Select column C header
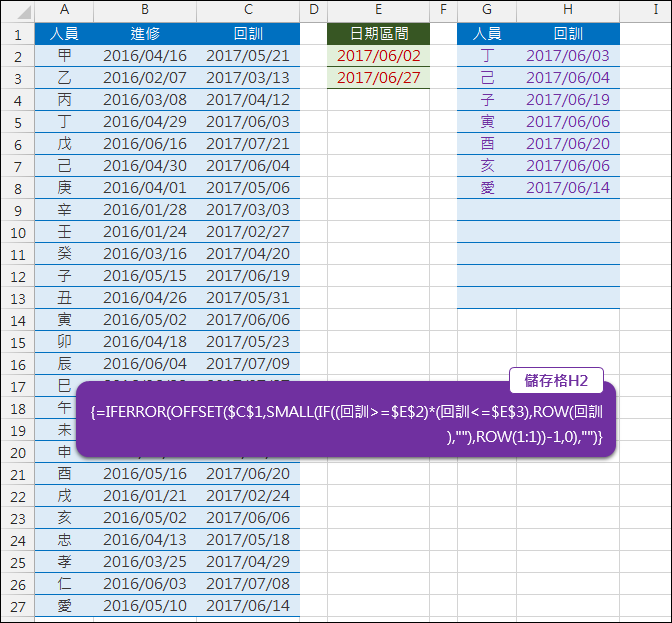The image size is (672, 623). pos(248,10)
